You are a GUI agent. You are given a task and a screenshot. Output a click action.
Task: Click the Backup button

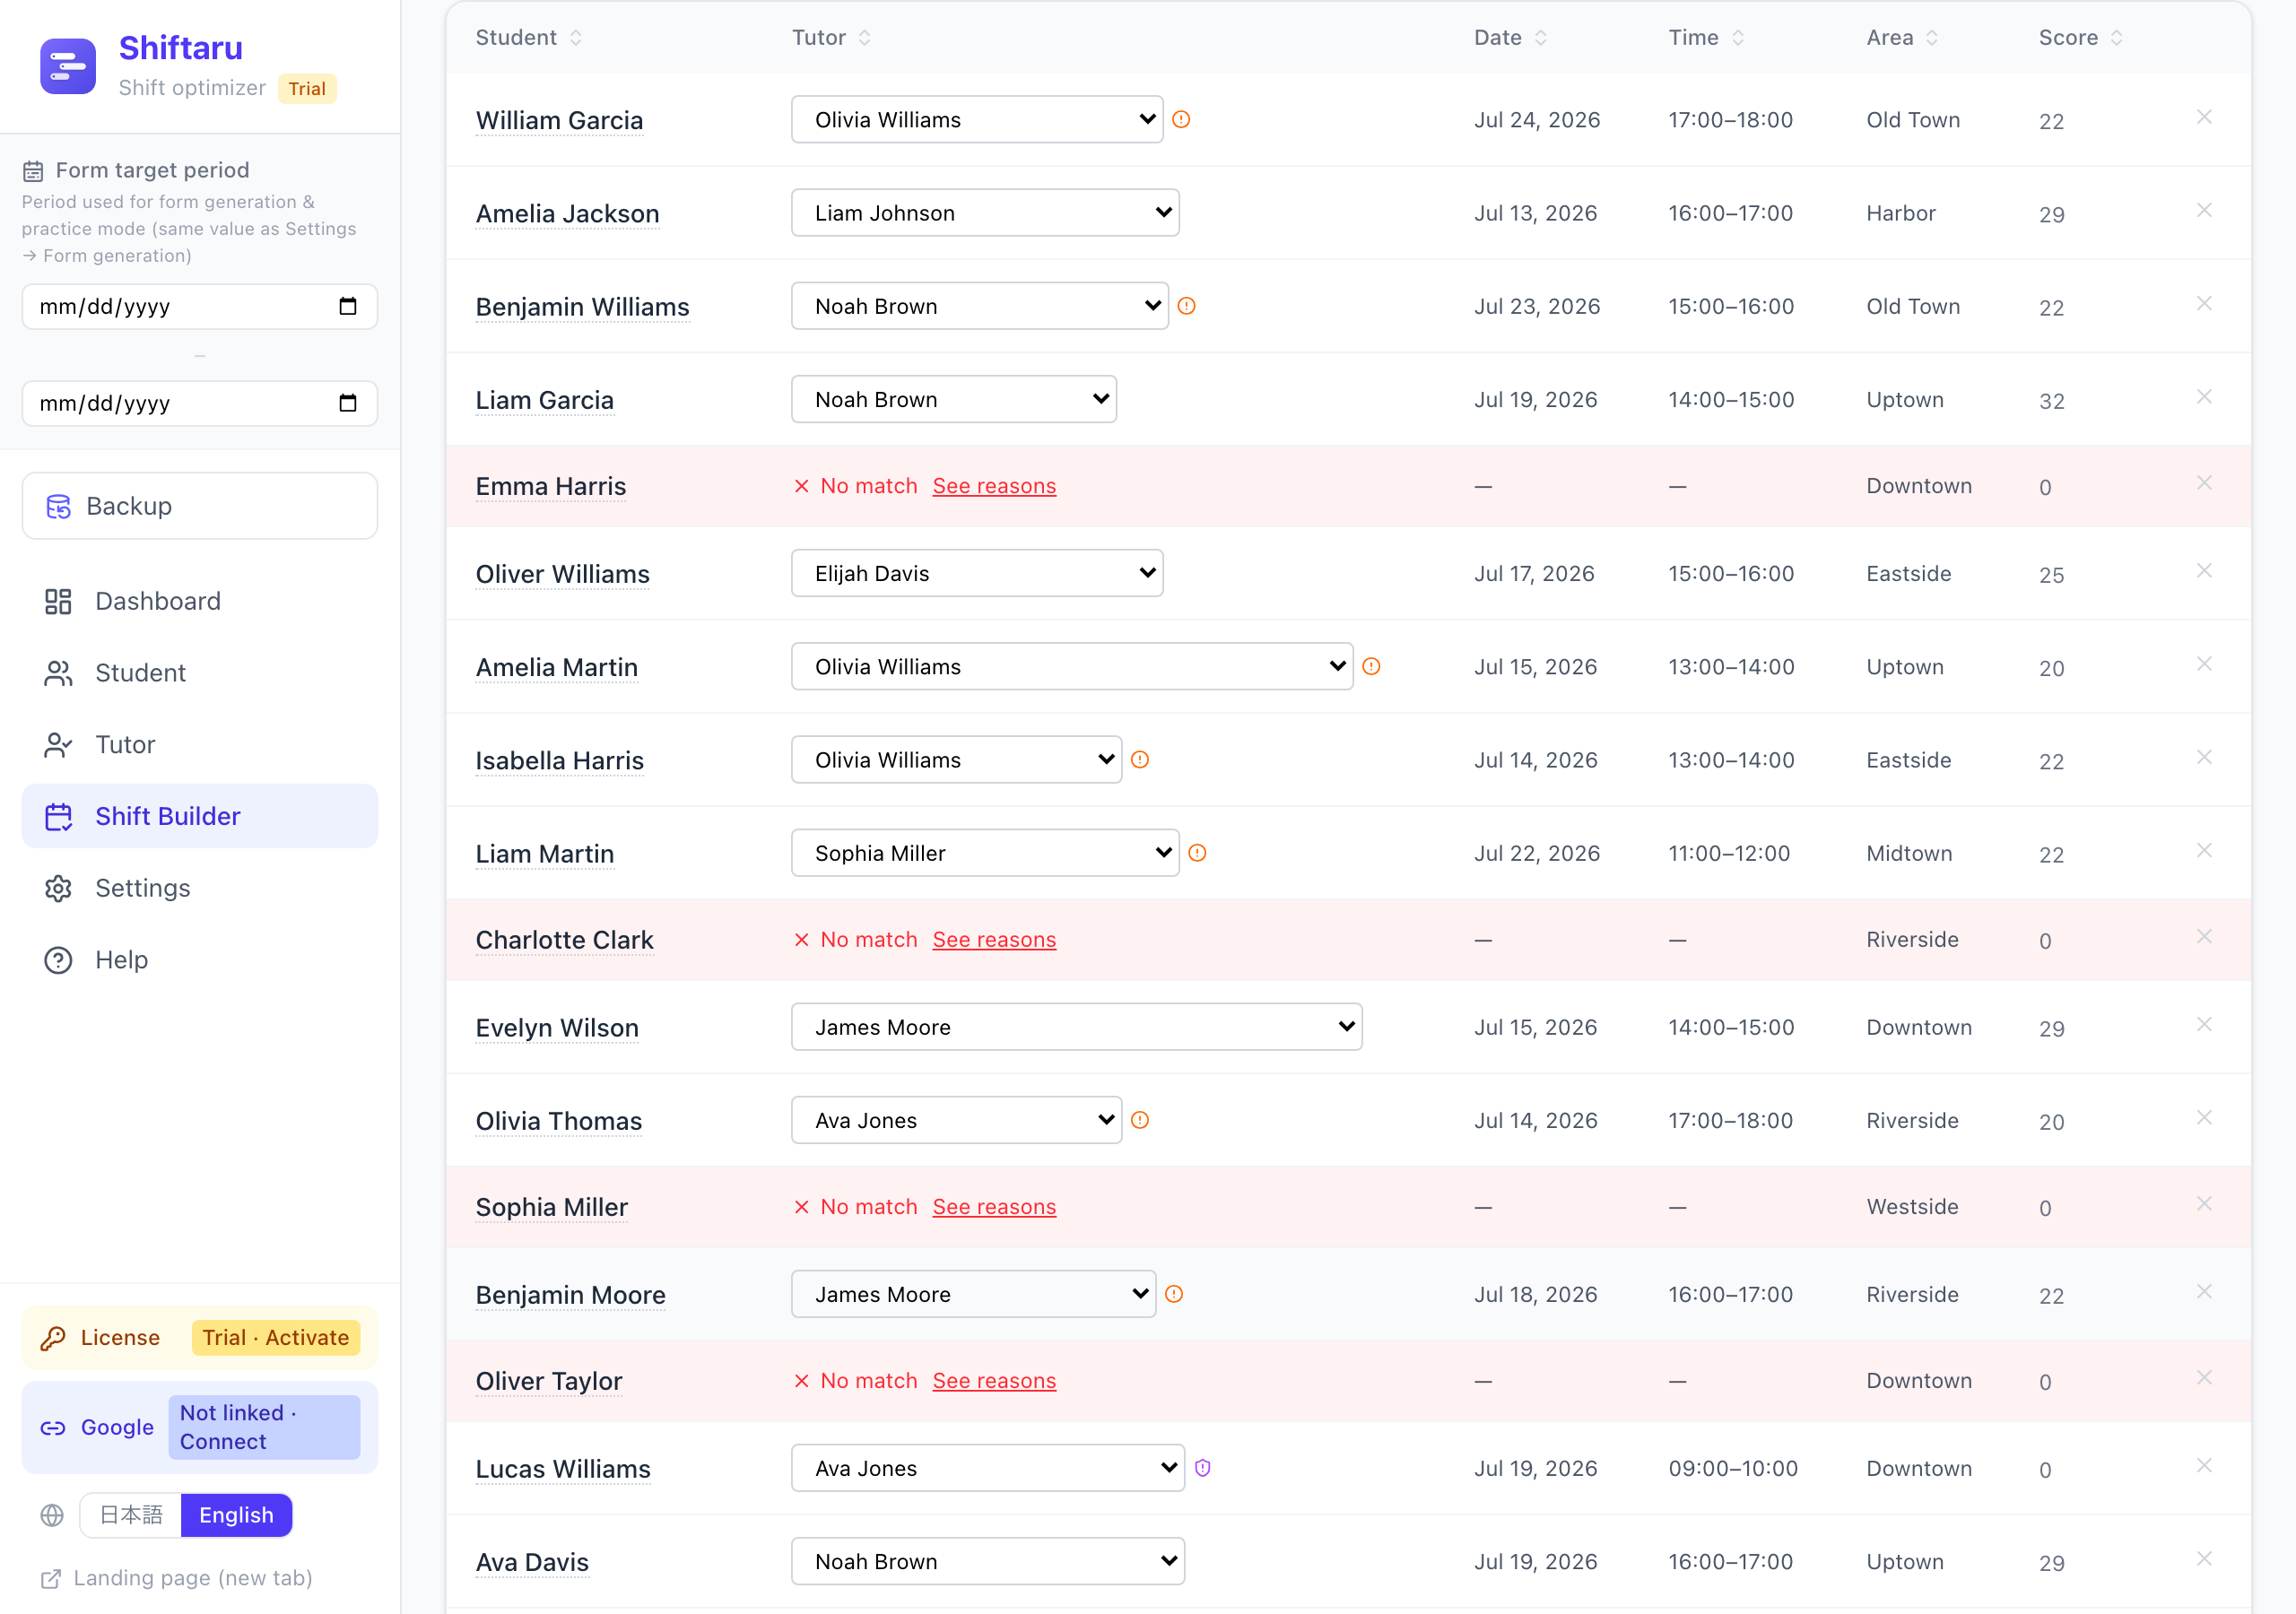tap(200, 506)
